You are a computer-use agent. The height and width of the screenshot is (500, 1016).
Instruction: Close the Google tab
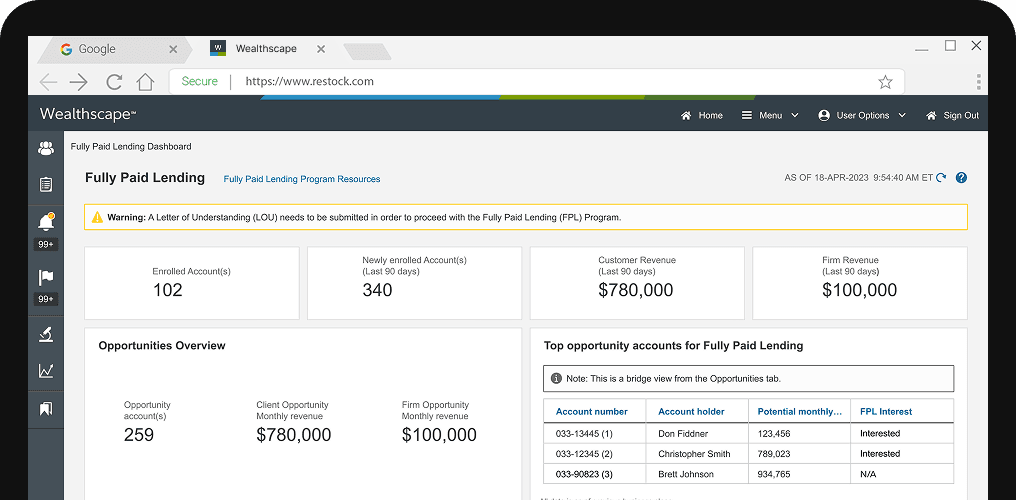pyautogui.click(x=173, y=49)
